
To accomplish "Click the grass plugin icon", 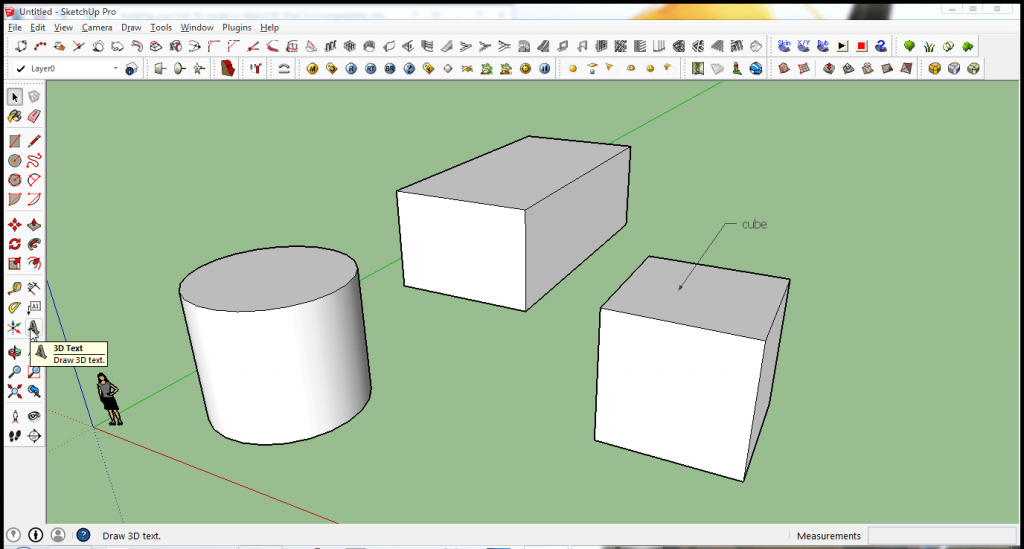I will (x=929, y=46).
